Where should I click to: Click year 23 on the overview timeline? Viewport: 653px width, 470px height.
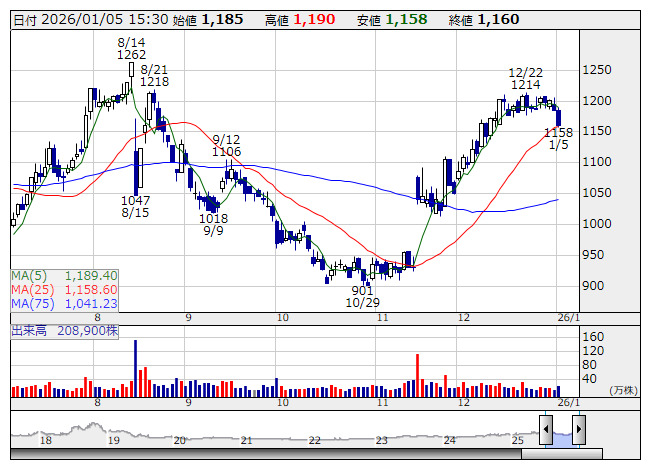coord(381,440)
